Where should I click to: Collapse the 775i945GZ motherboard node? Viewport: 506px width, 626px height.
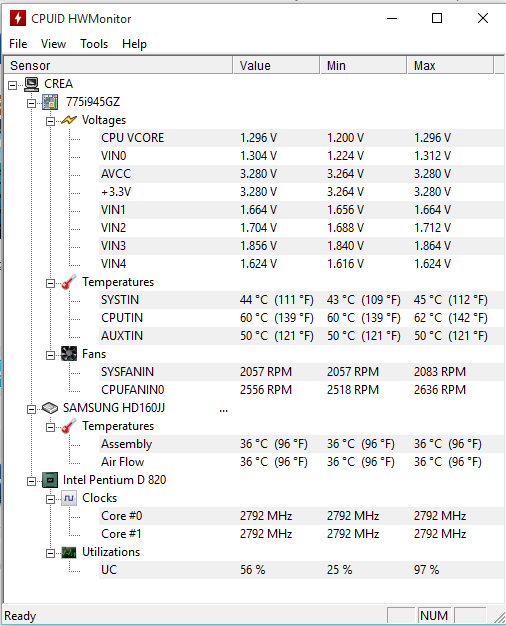pos(32,103)
